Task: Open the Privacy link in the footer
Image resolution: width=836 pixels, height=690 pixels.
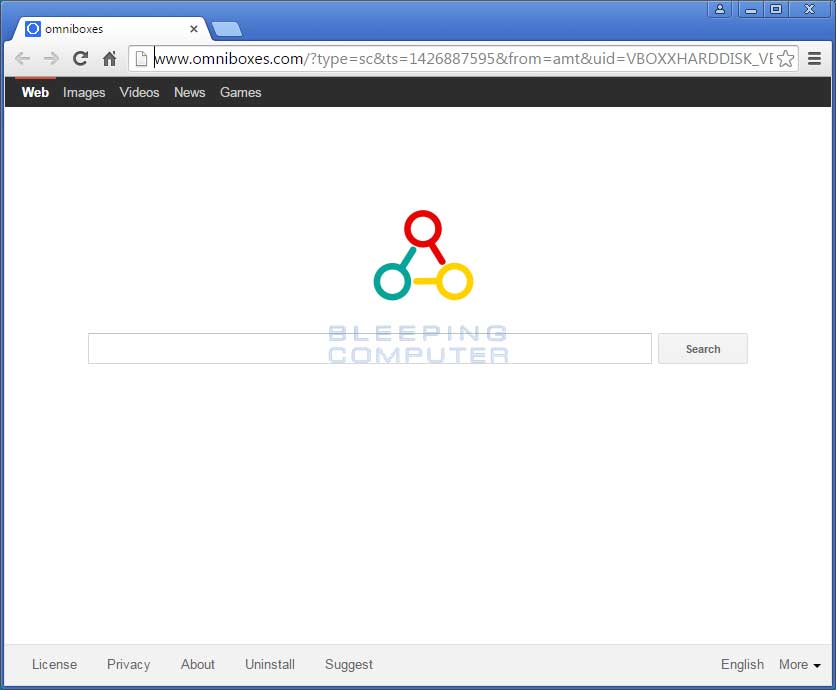Action: point(128,664)
